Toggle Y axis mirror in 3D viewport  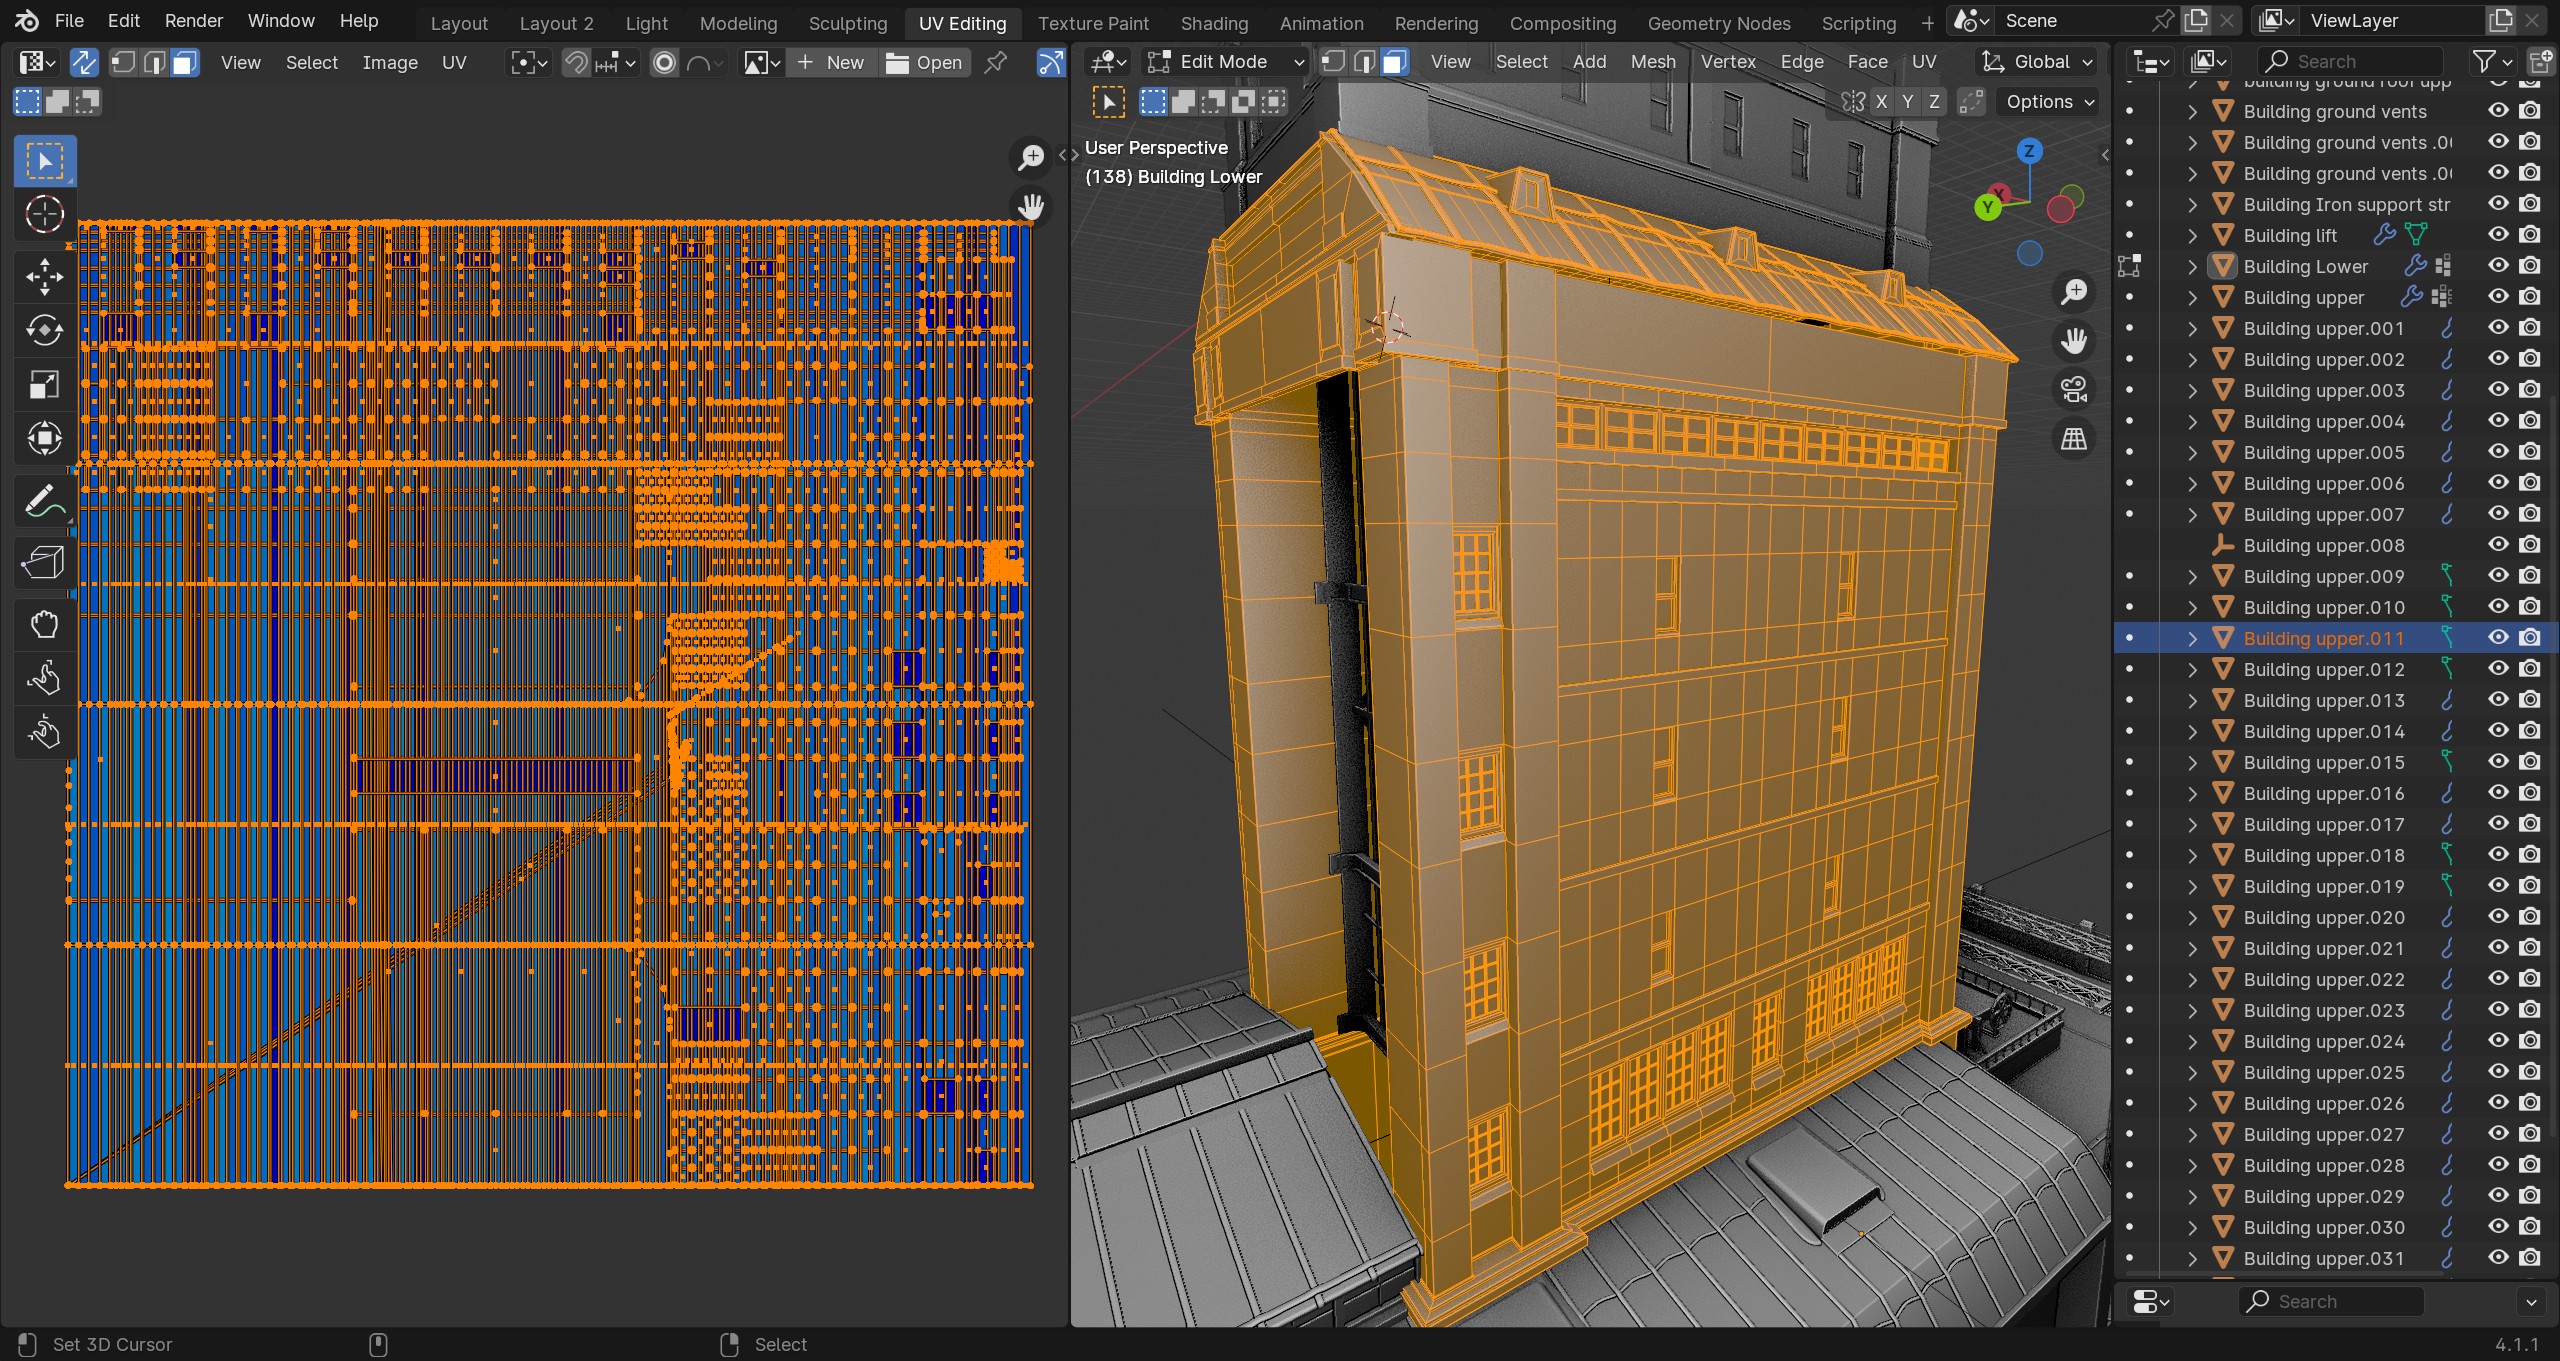coord(1907,101)
